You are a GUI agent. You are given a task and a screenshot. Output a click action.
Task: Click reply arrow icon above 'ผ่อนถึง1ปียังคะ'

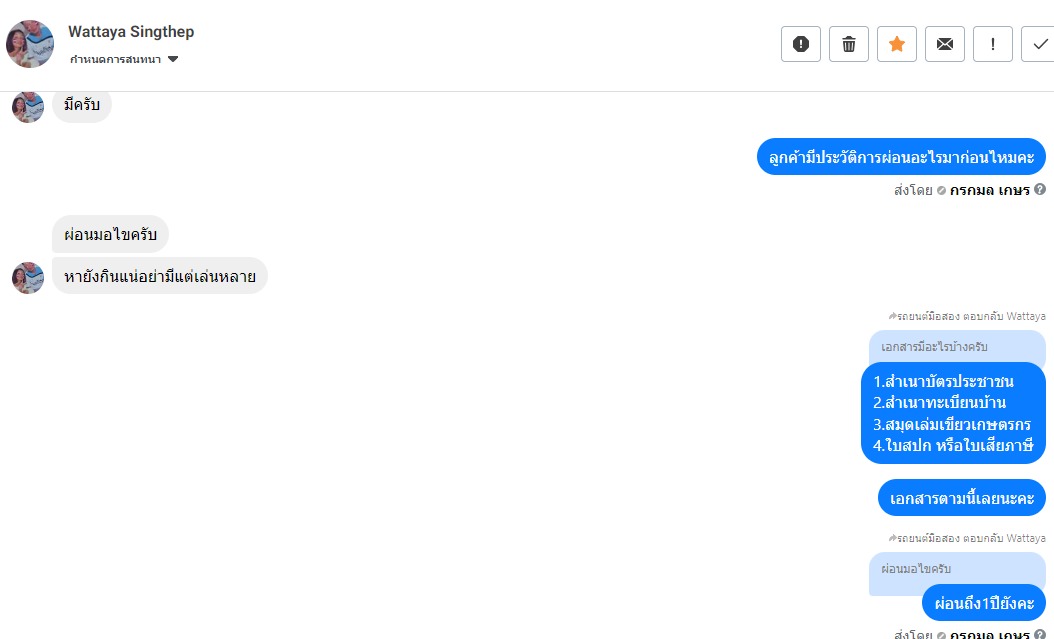point(892,538)
